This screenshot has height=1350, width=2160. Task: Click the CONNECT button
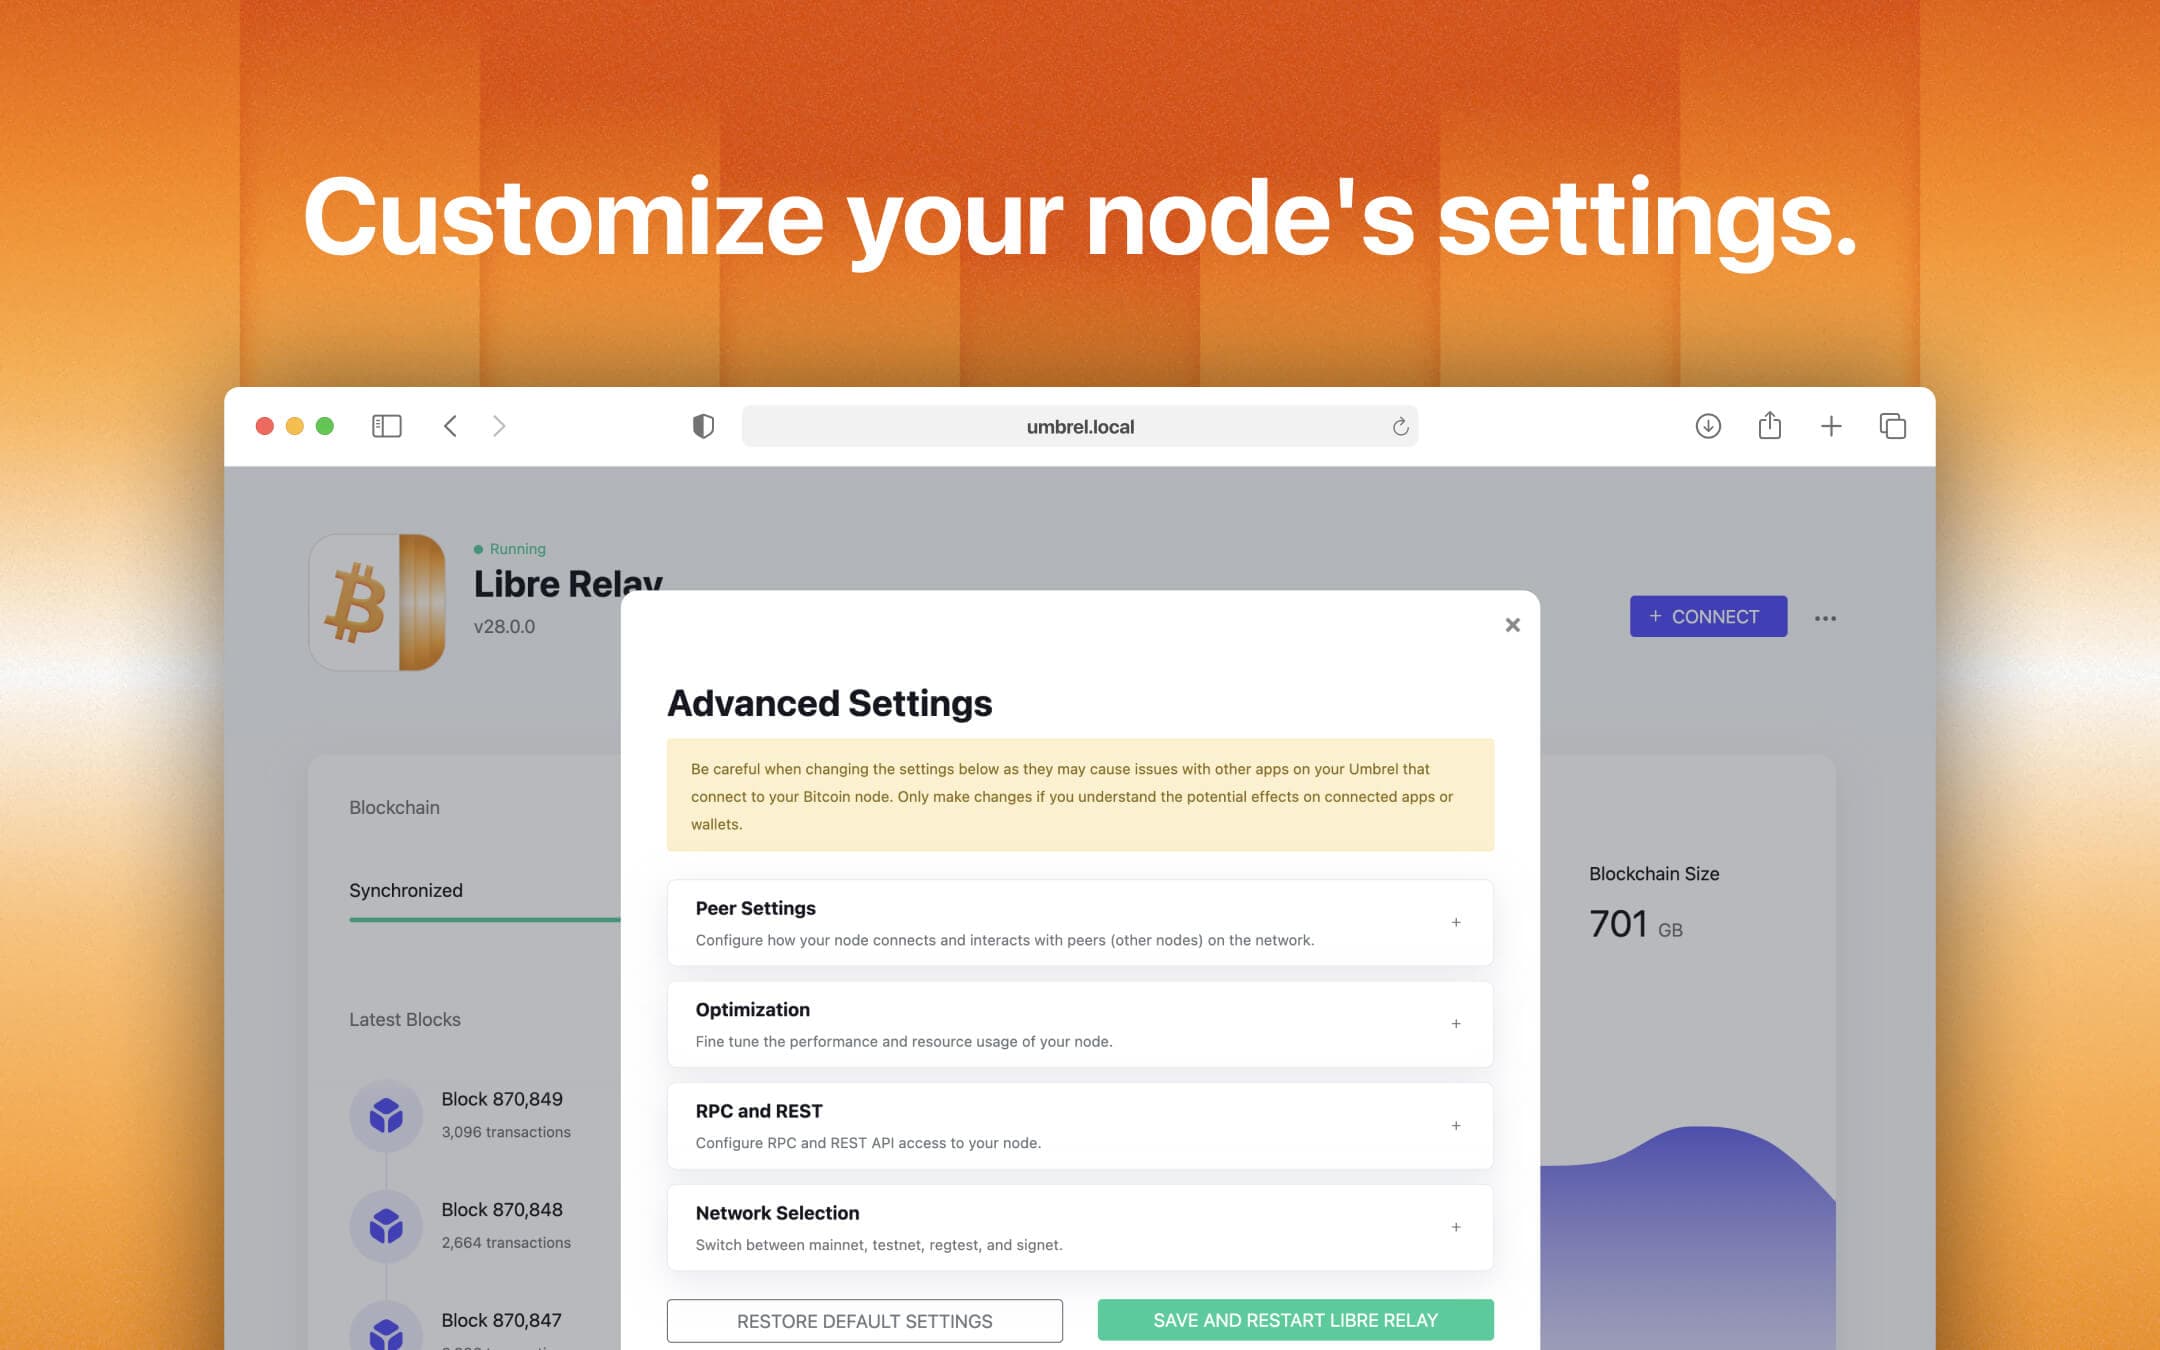1706,616
